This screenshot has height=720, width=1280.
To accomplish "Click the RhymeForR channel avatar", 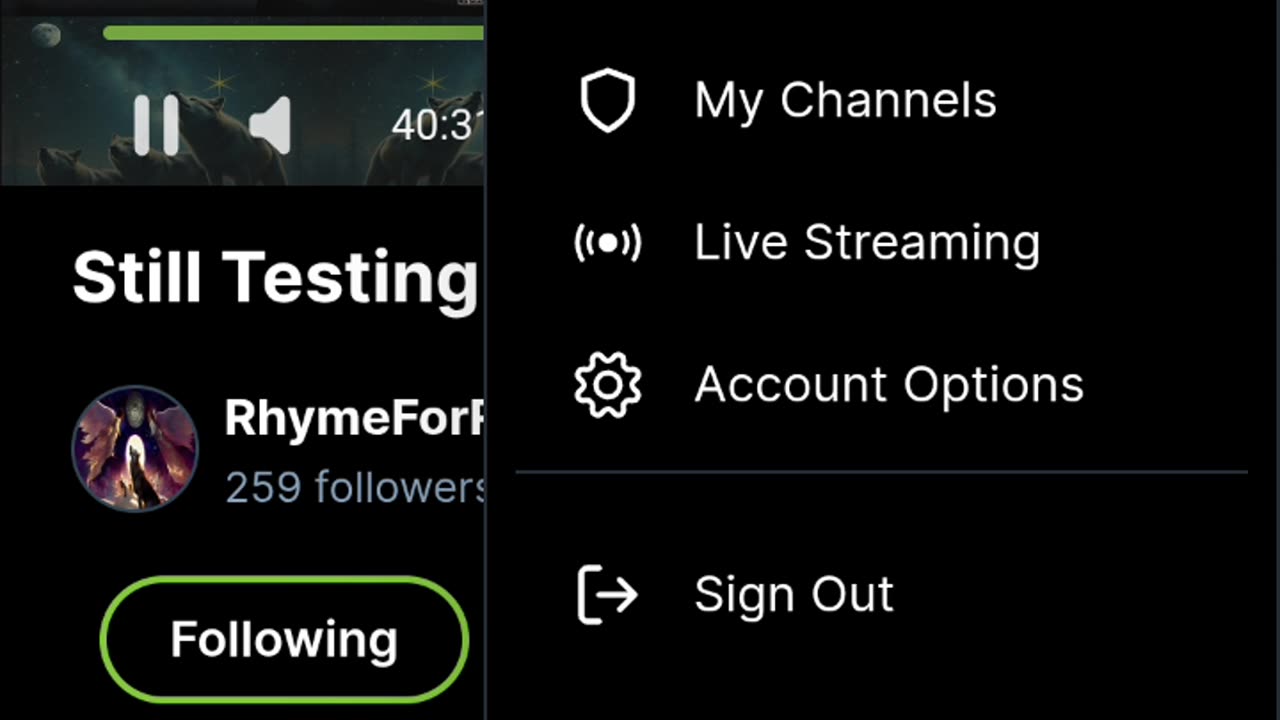I will (x=135, y=449).
